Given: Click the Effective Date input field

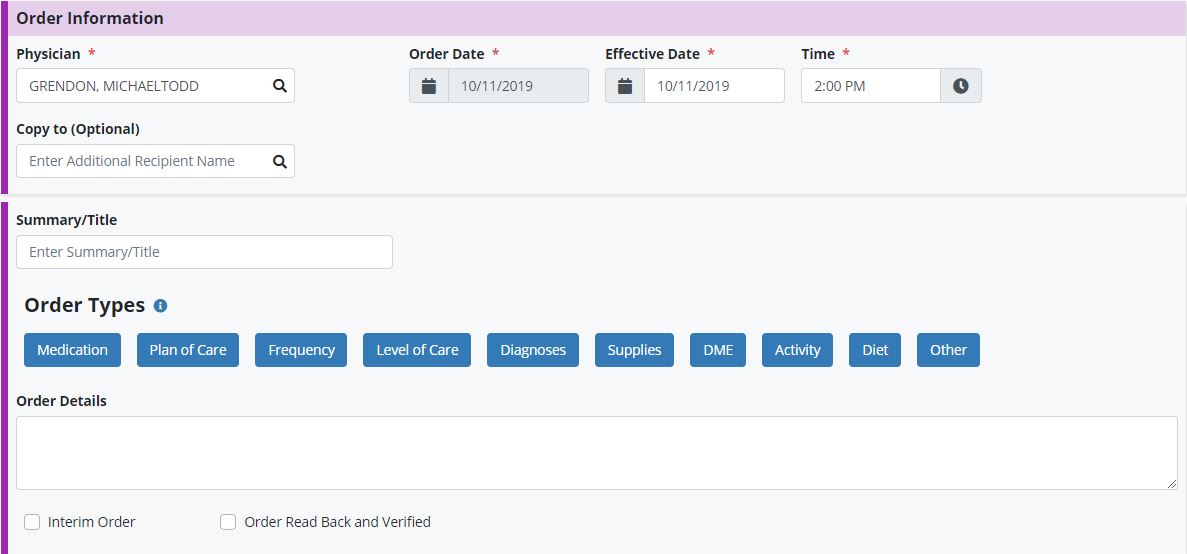Looking at the screenshot, I should point(713,86).
